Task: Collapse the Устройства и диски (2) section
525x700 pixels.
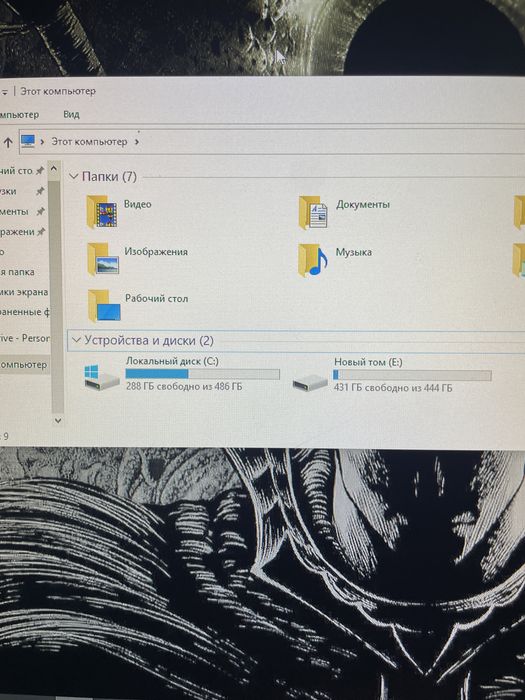Action: 76,340
